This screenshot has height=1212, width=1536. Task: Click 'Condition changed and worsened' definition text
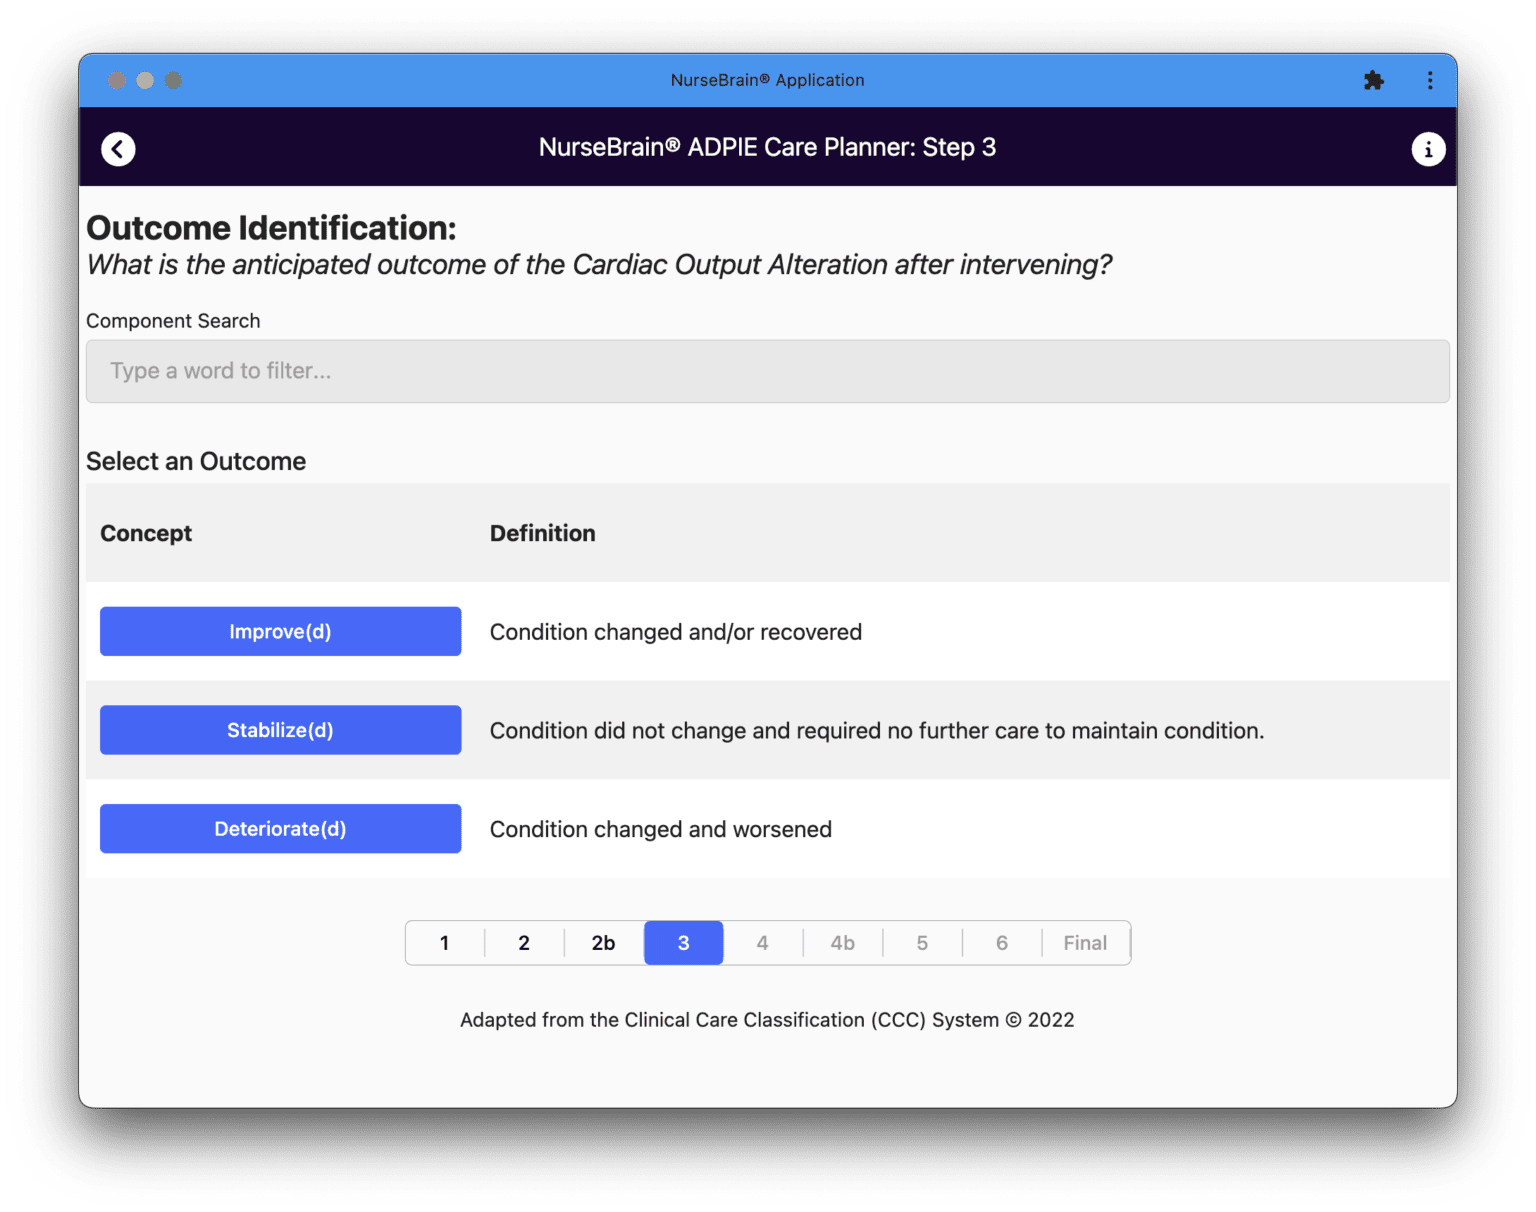[661, 830]
